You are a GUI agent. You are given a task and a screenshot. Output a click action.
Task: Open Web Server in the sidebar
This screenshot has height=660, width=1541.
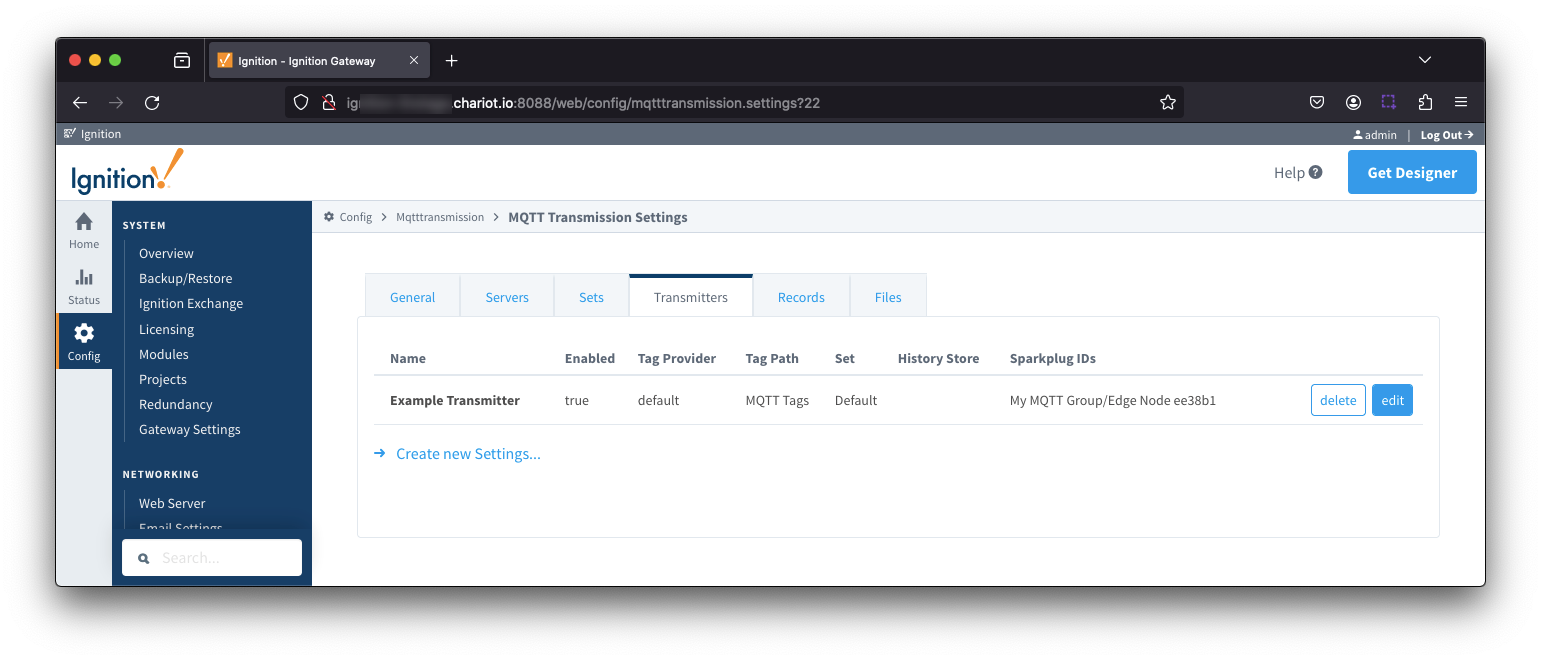(172, 503)
